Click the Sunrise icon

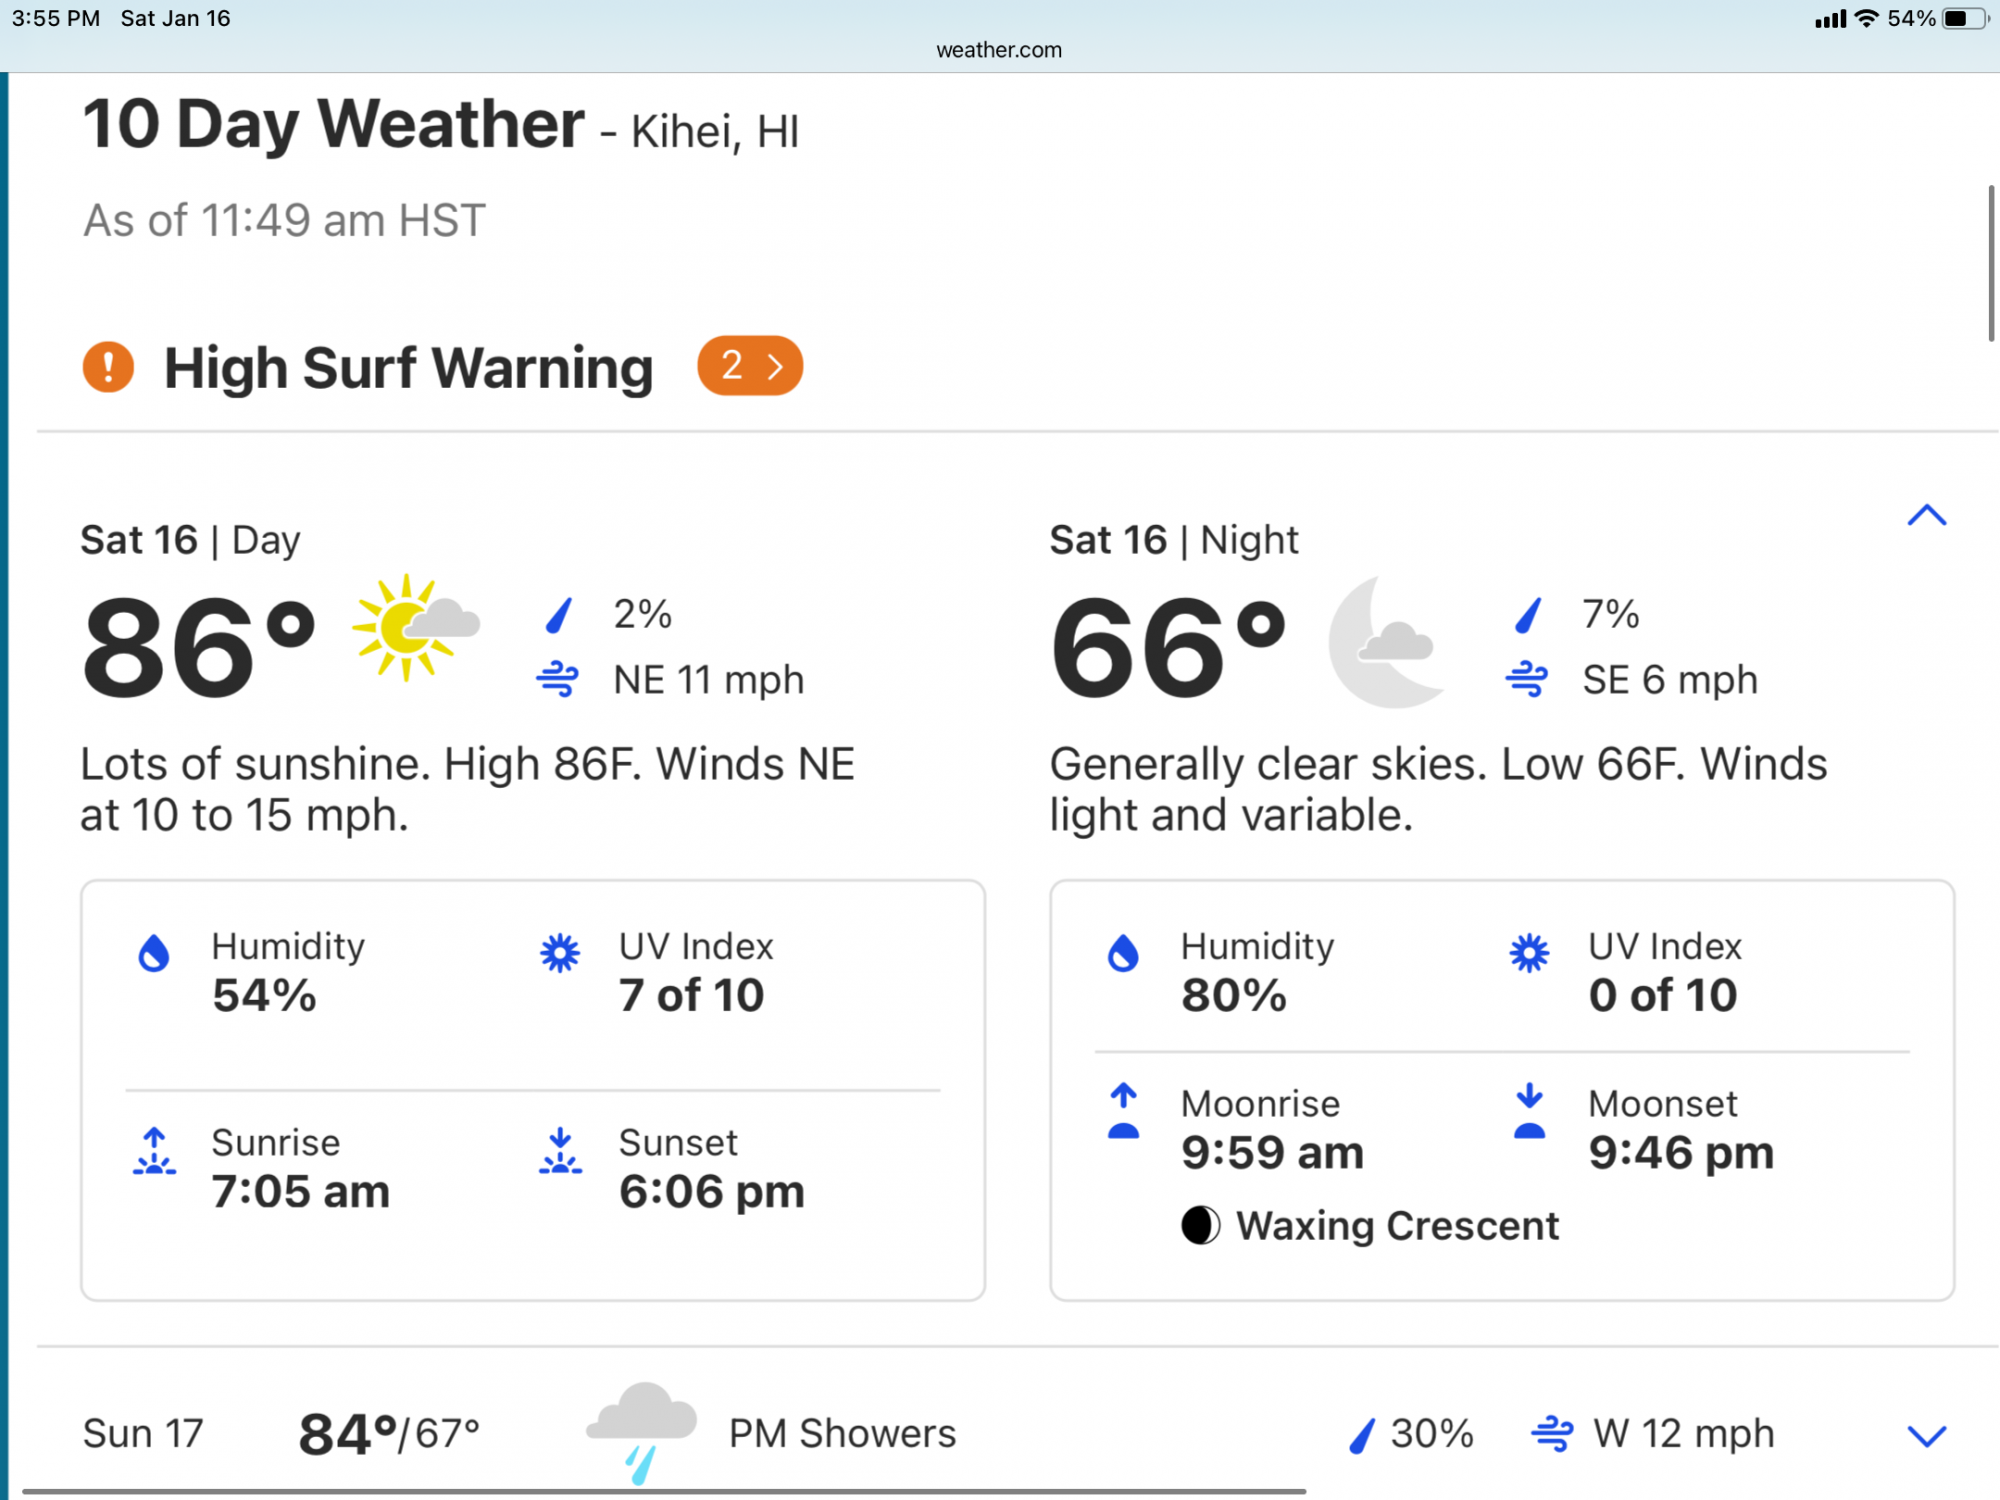coord(154,1152)
